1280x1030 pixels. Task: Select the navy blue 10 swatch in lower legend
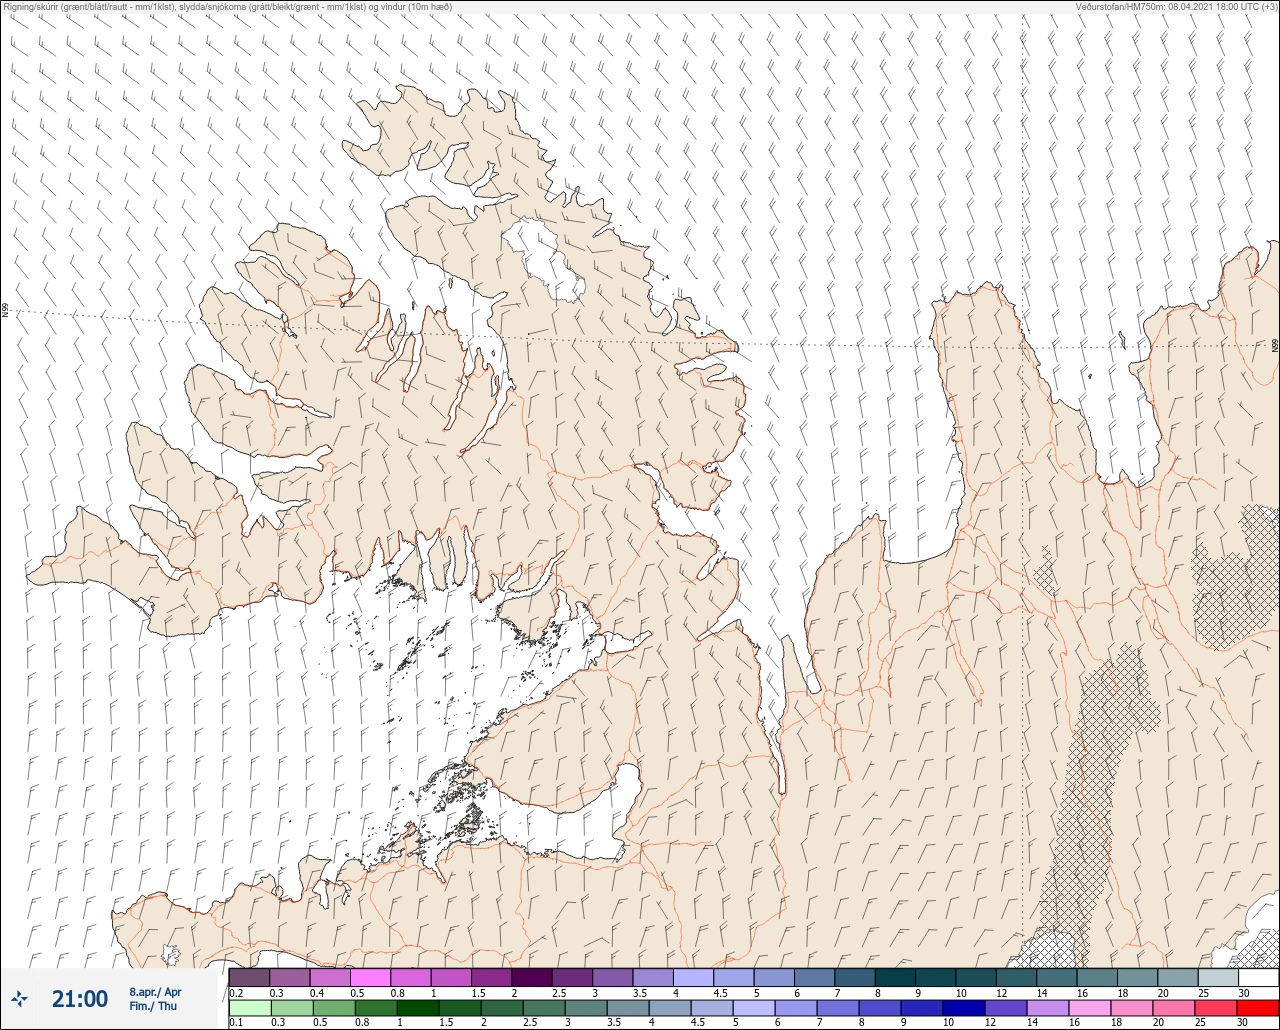point(964,1008)
